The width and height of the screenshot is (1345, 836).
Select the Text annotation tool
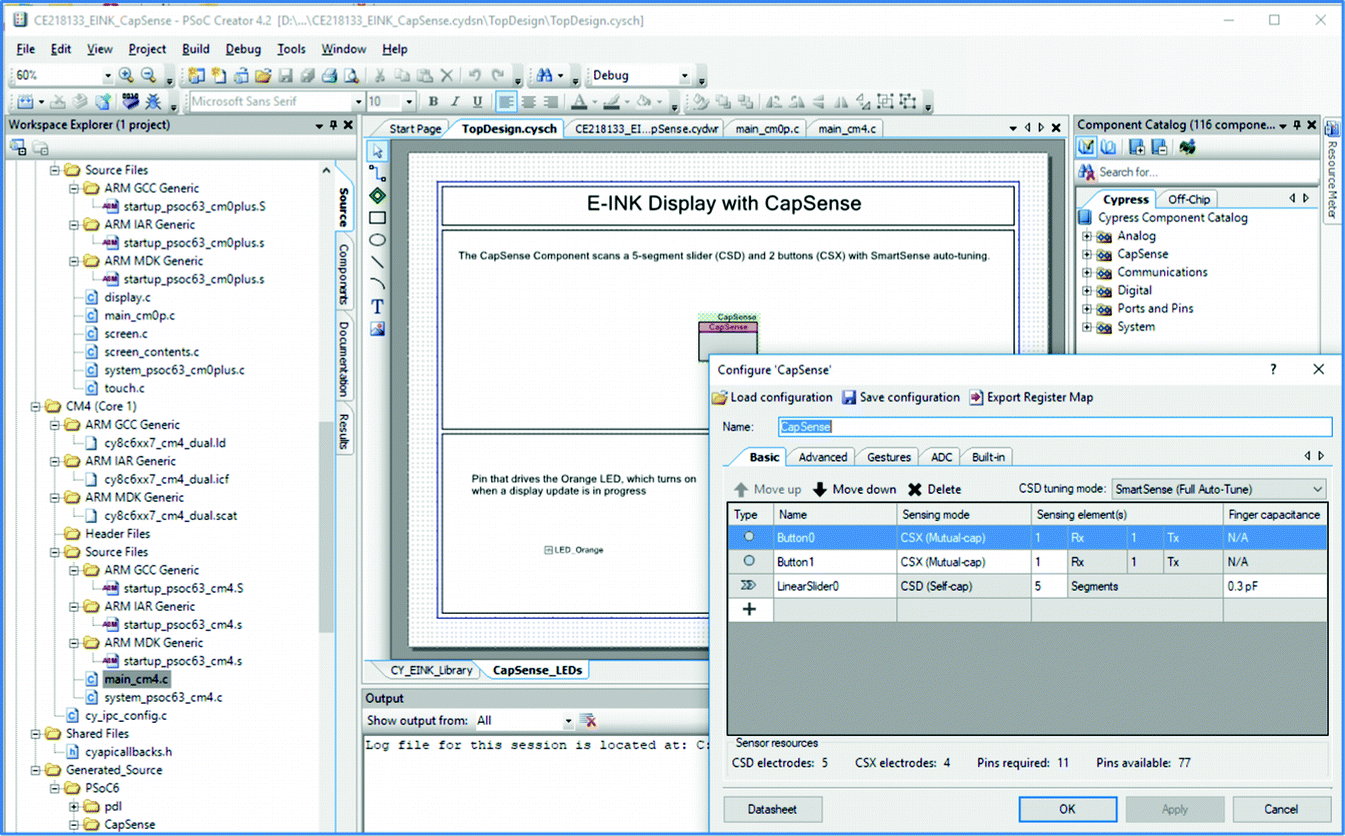[x=377, y=307]
